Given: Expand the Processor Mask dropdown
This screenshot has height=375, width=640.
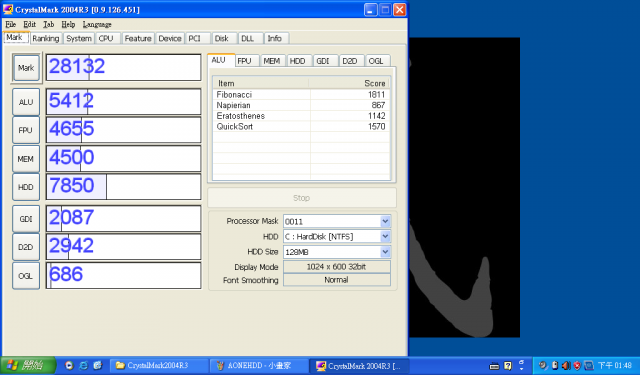Looking at the screenshot, I should coord(385,222).
